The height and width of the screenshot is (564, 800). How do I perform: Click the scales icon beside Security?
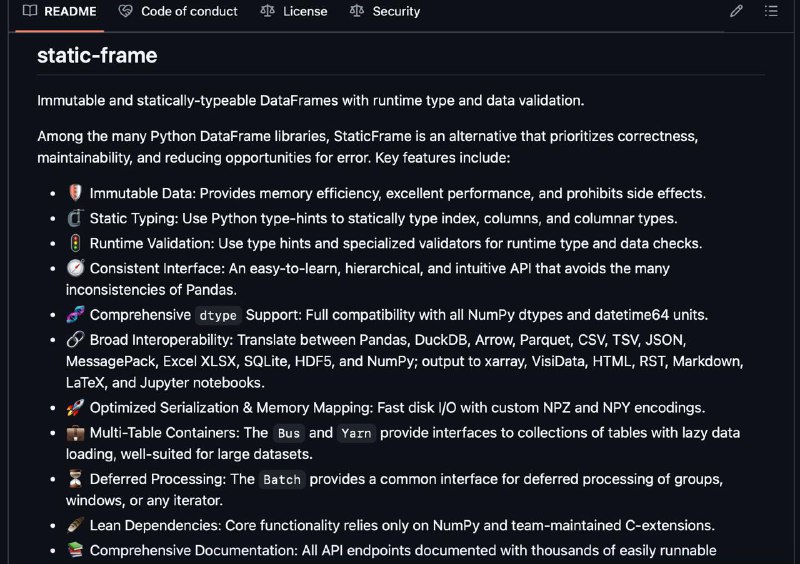click(x=357, y=11)
